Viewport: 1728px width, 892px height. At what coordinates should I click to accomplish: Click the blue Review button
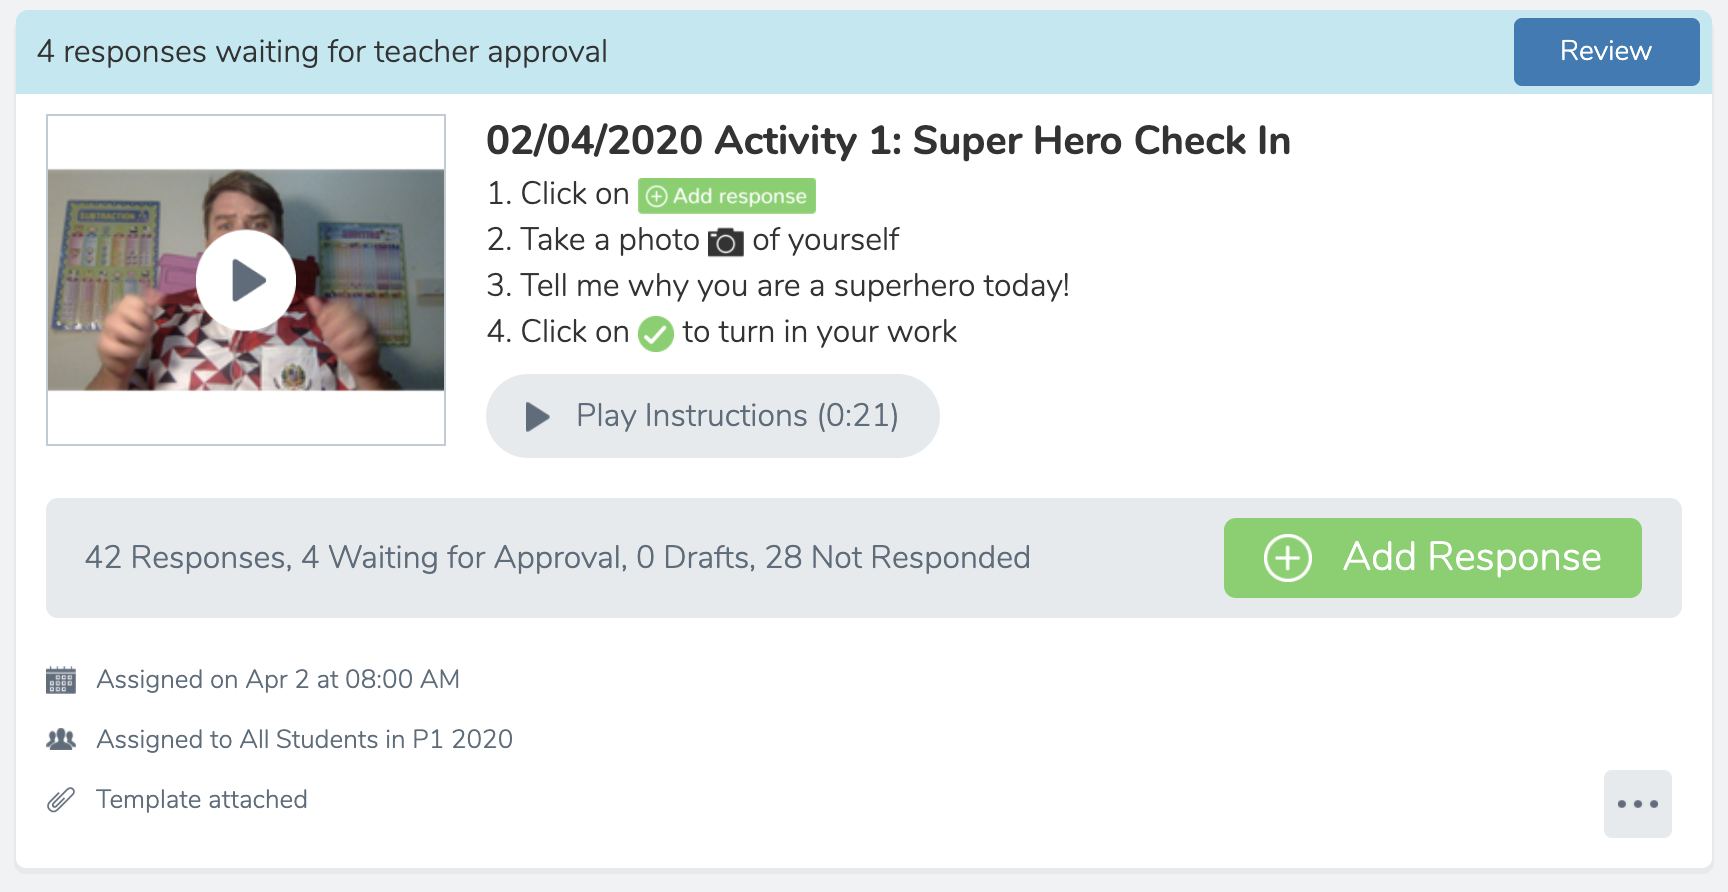pos(1606,52)
